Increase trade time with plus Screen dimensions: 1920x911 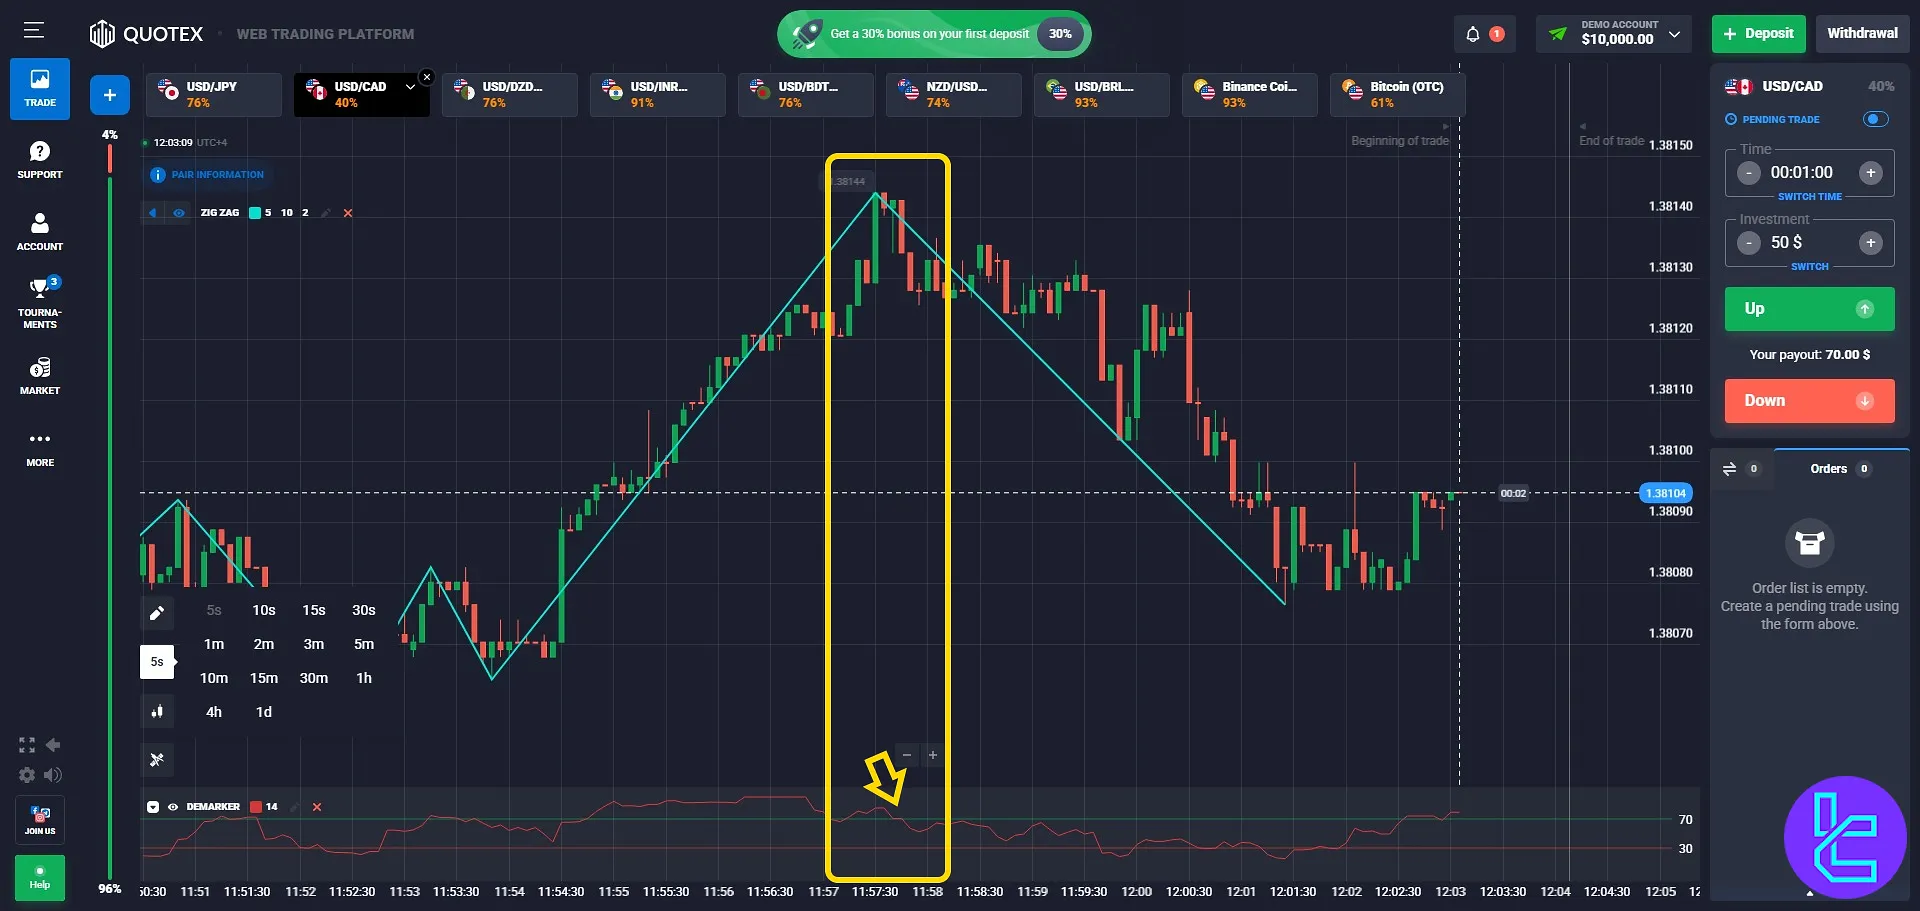pyautogui.click(x=1871, y=173)
